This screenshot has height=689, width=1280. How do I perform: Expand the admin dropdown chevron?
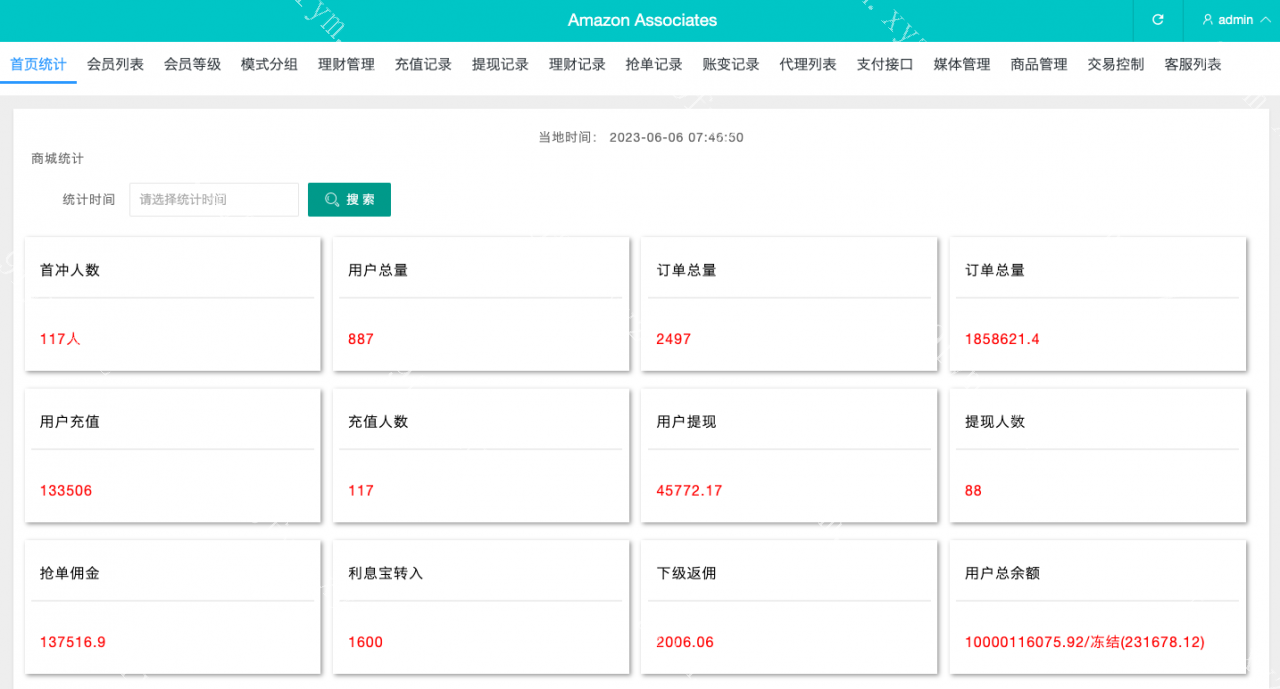point(1266,20)
